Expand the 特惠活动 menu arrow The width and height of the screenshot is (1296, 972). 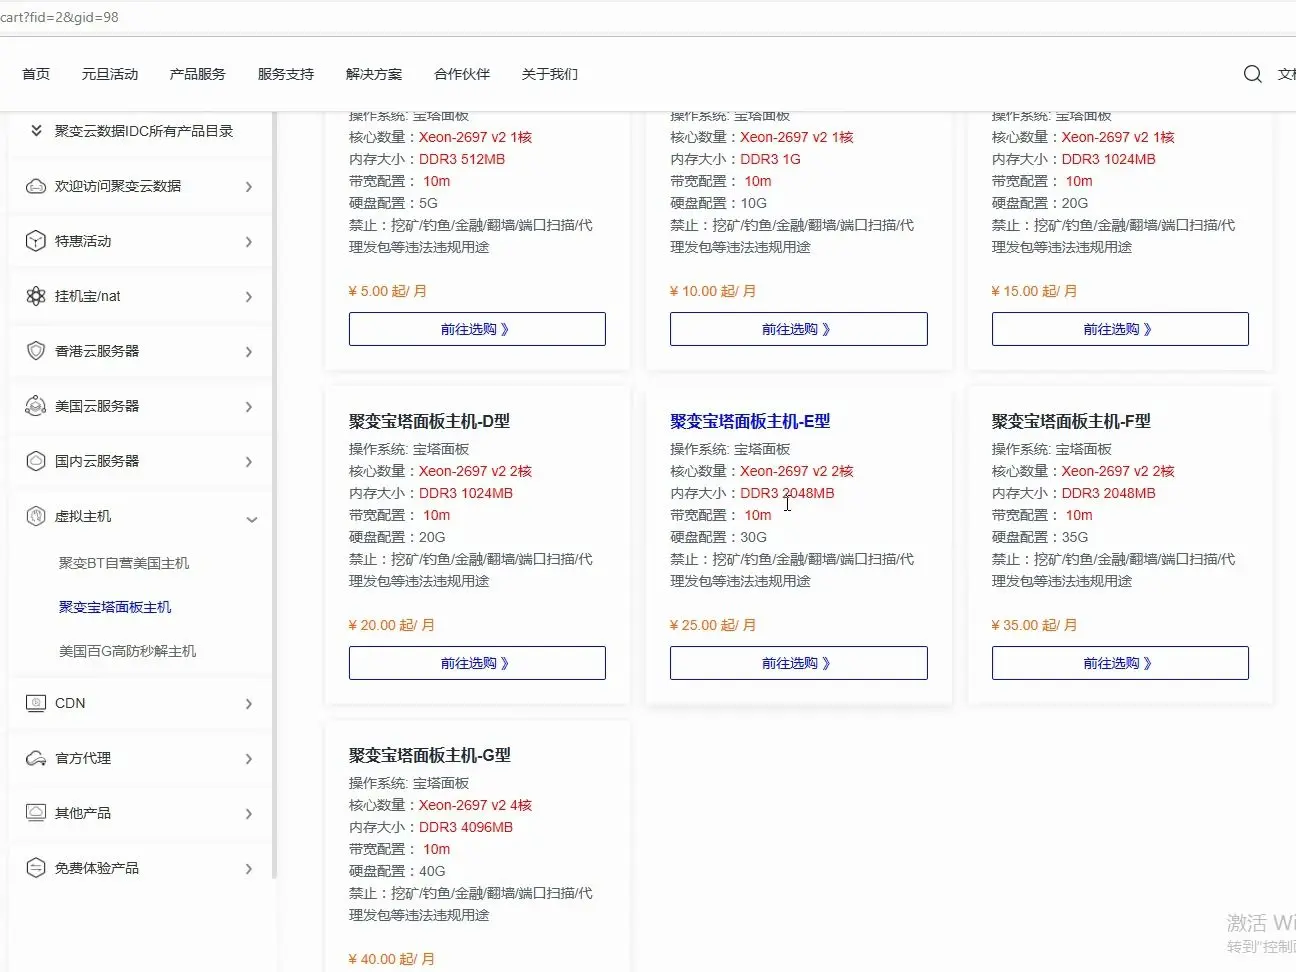pyautogui.click(x=249, y=242)
